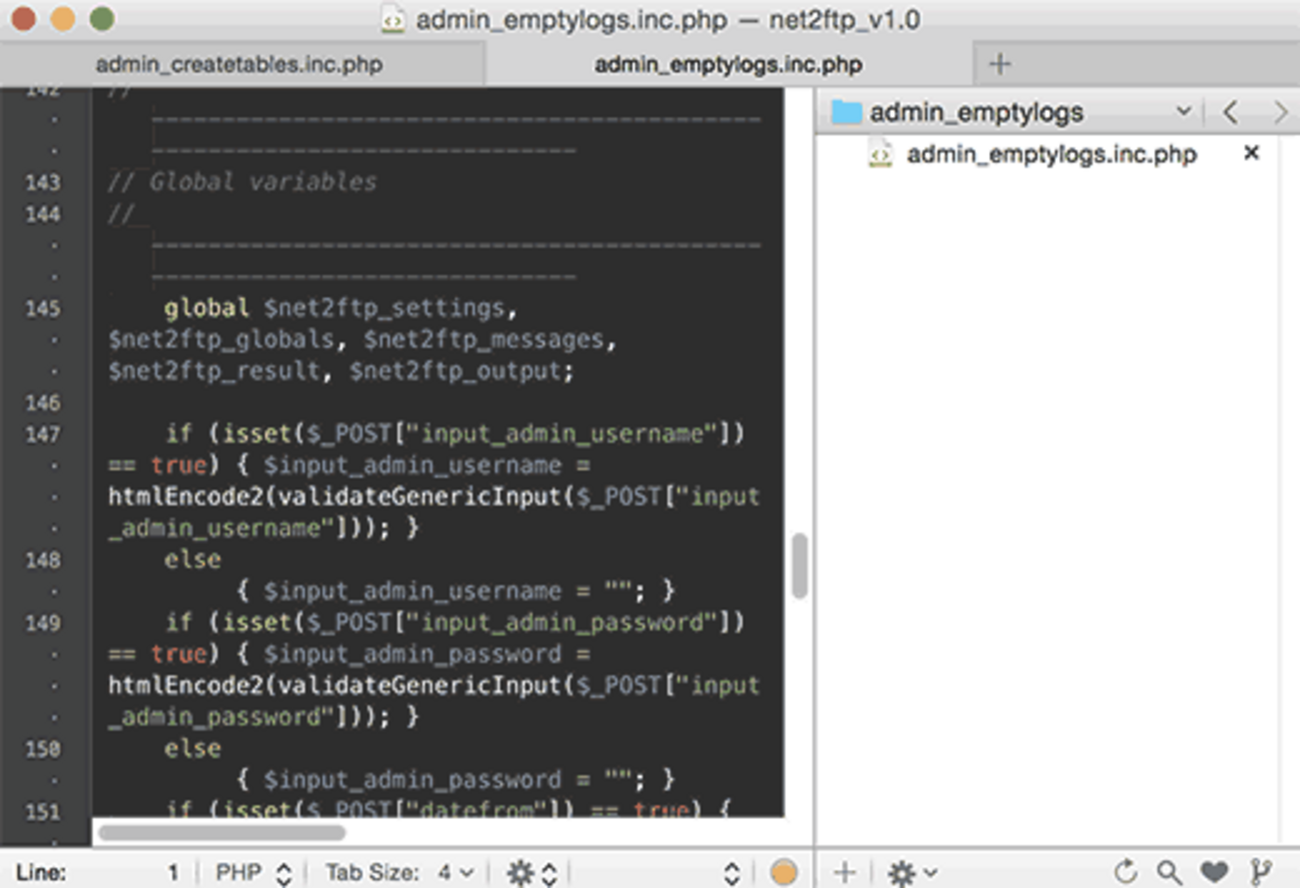Viewport: 1300px width, 888px height.
Task: Navigate forward with the right chevron arrow
Action: (x=1281, y=111)
